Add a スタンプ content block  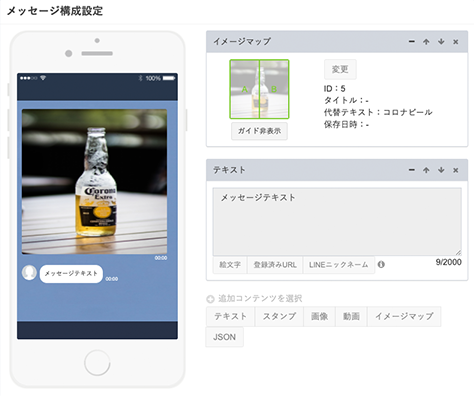tap(279, 316)
